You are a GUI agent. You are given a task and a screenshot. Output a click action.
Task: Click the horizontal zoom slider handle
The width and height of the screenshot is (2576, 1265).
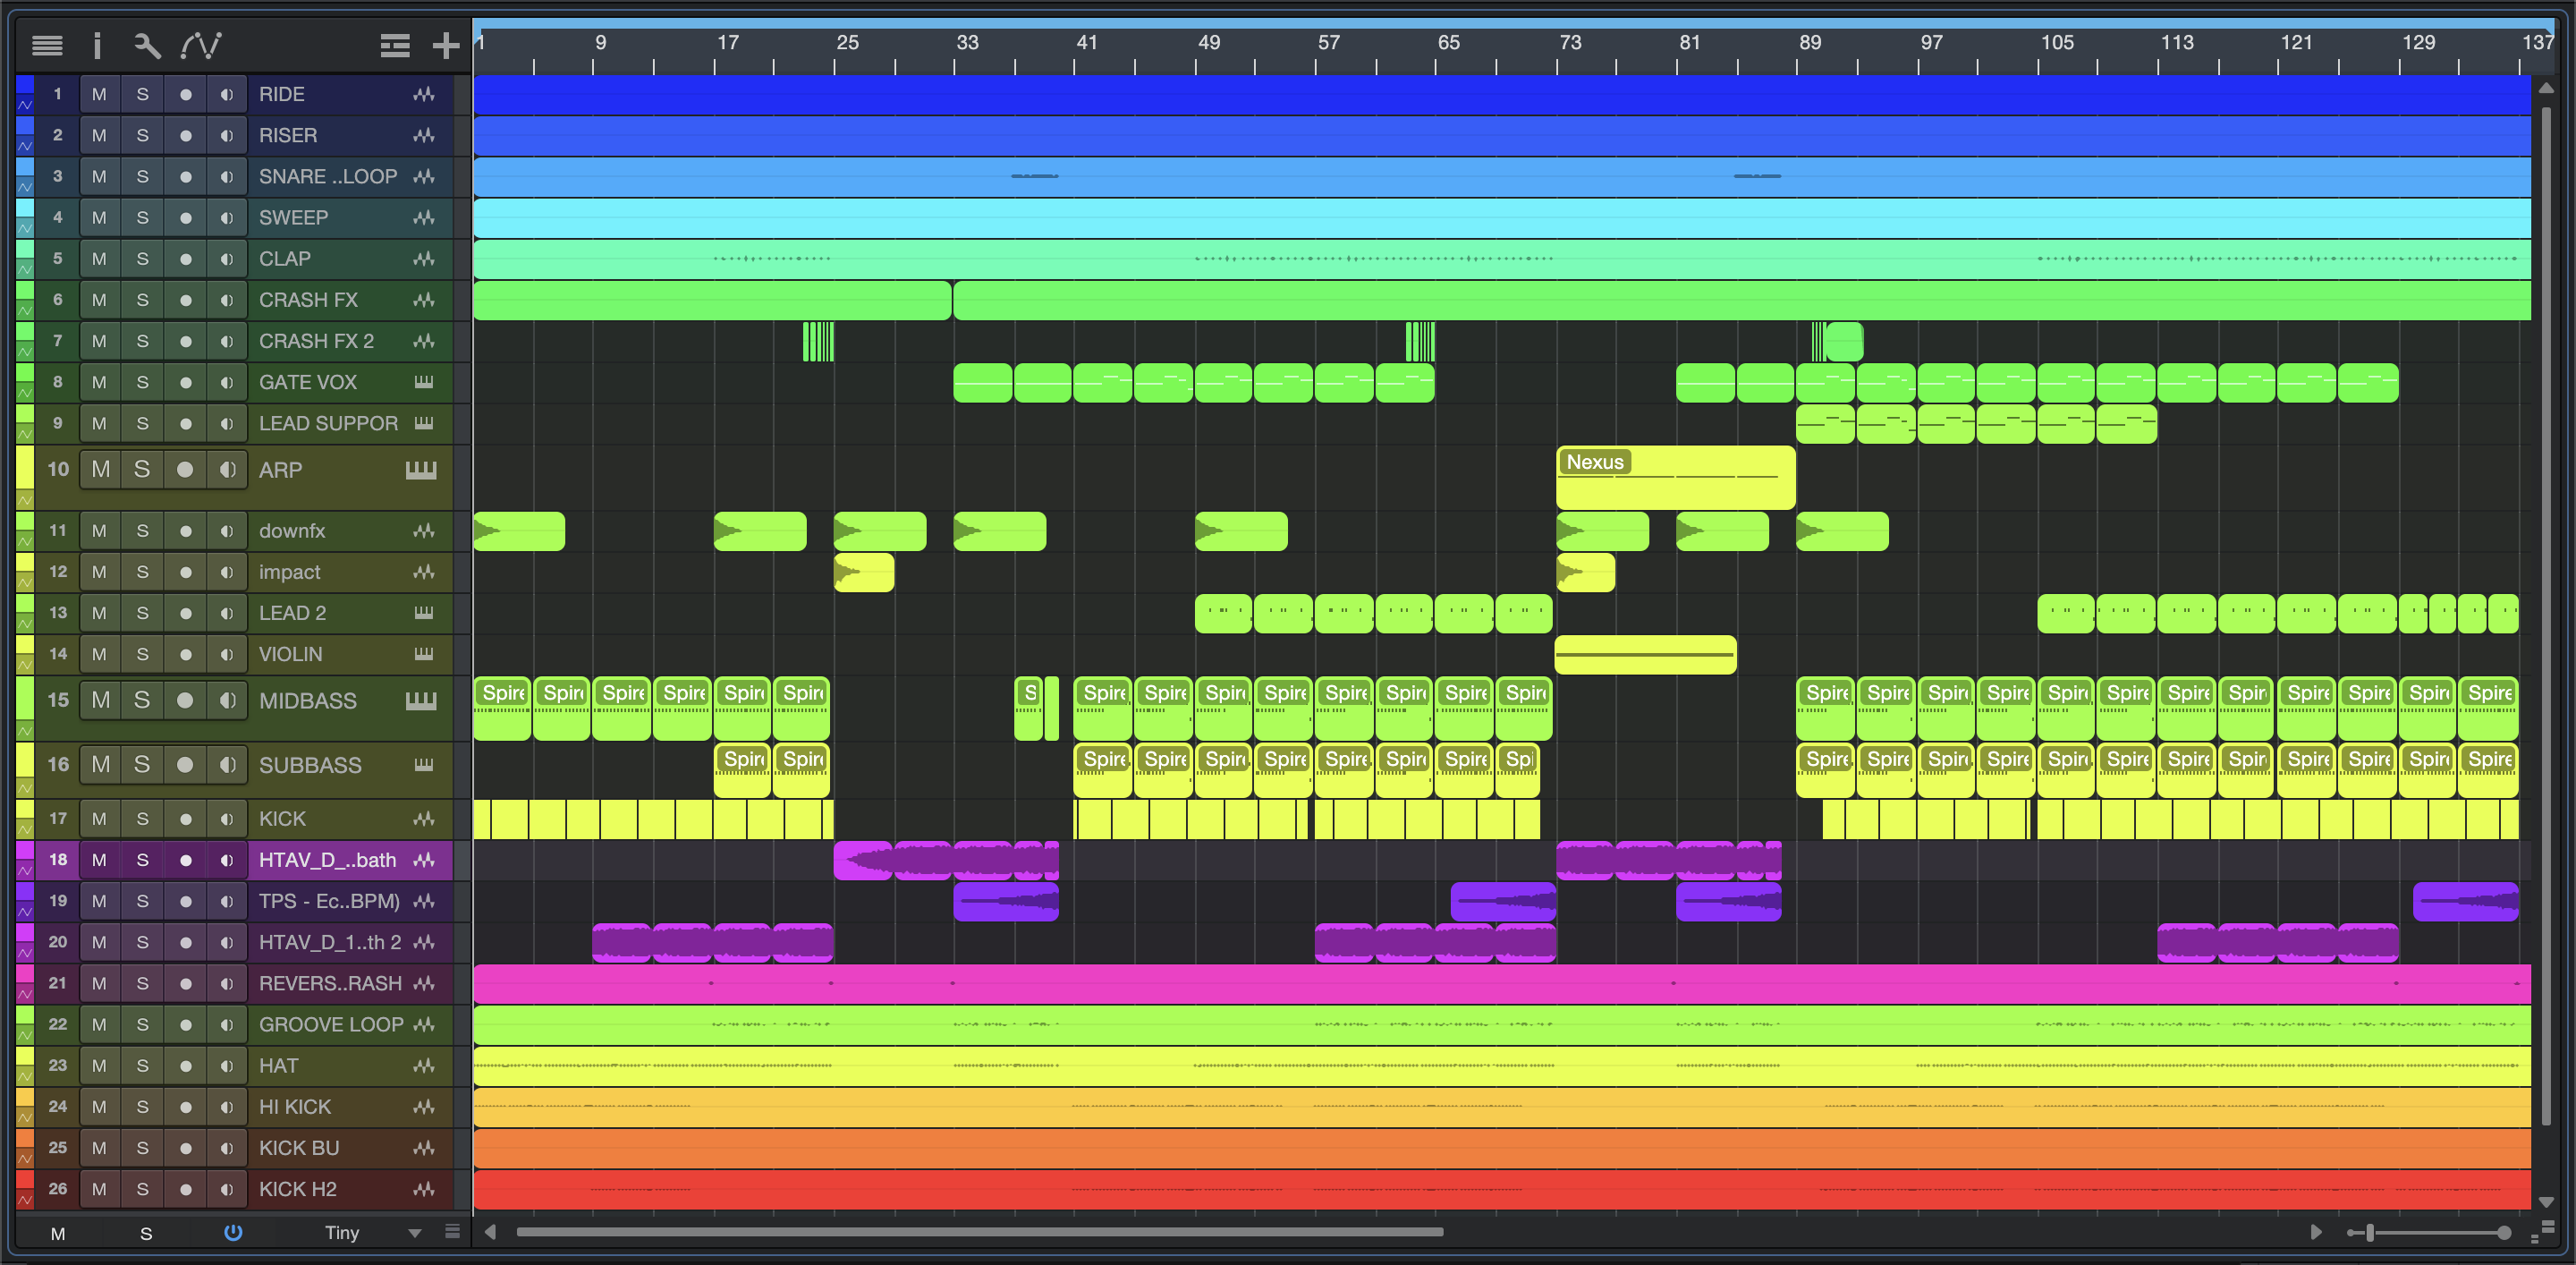[x=2369, y=1233]
